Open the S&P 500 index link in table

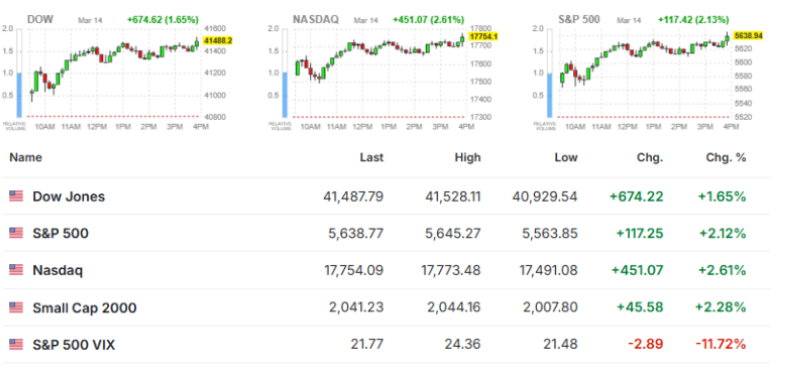[x=60, y=234]
